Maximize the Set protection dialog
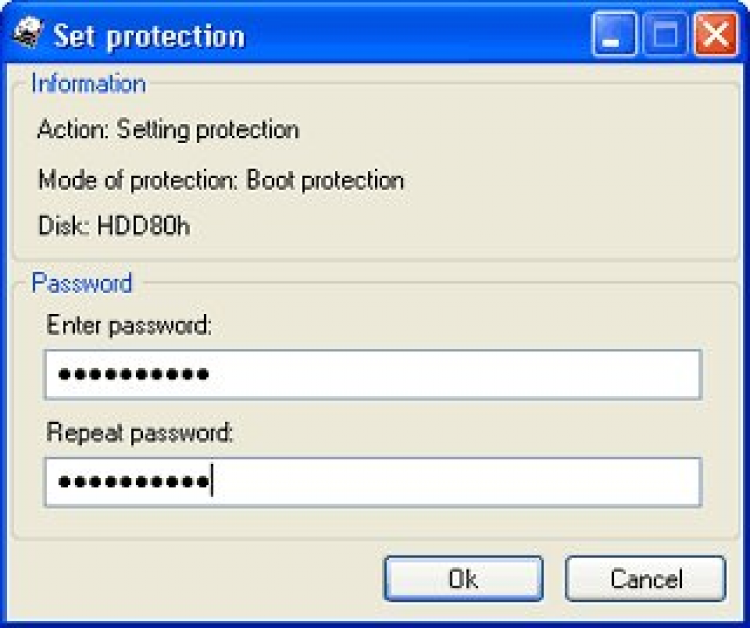This screenshot has height=628, width=750. click(x=665, y=34)
